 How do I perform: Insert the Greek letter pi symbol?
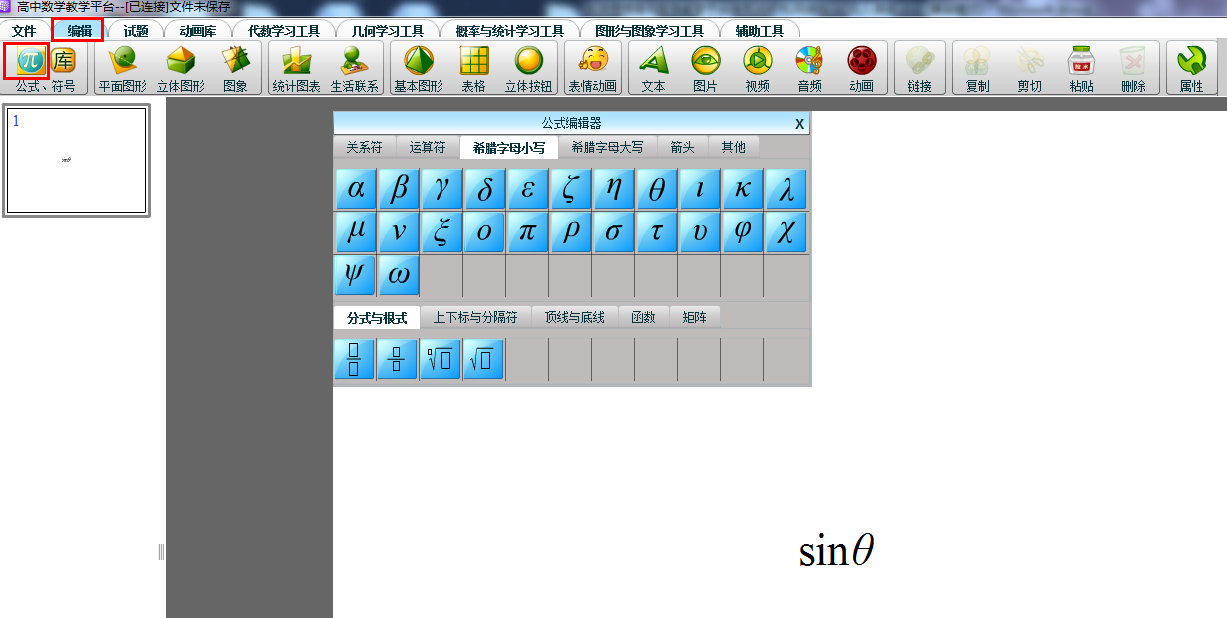coord(527,233)
